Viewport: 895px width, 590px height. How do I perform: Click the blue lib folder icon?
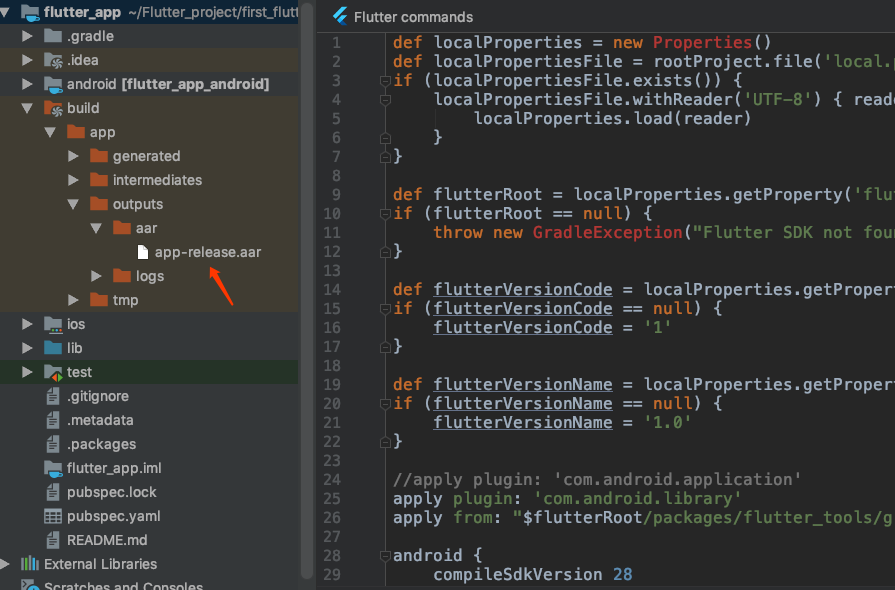point(53,347)
